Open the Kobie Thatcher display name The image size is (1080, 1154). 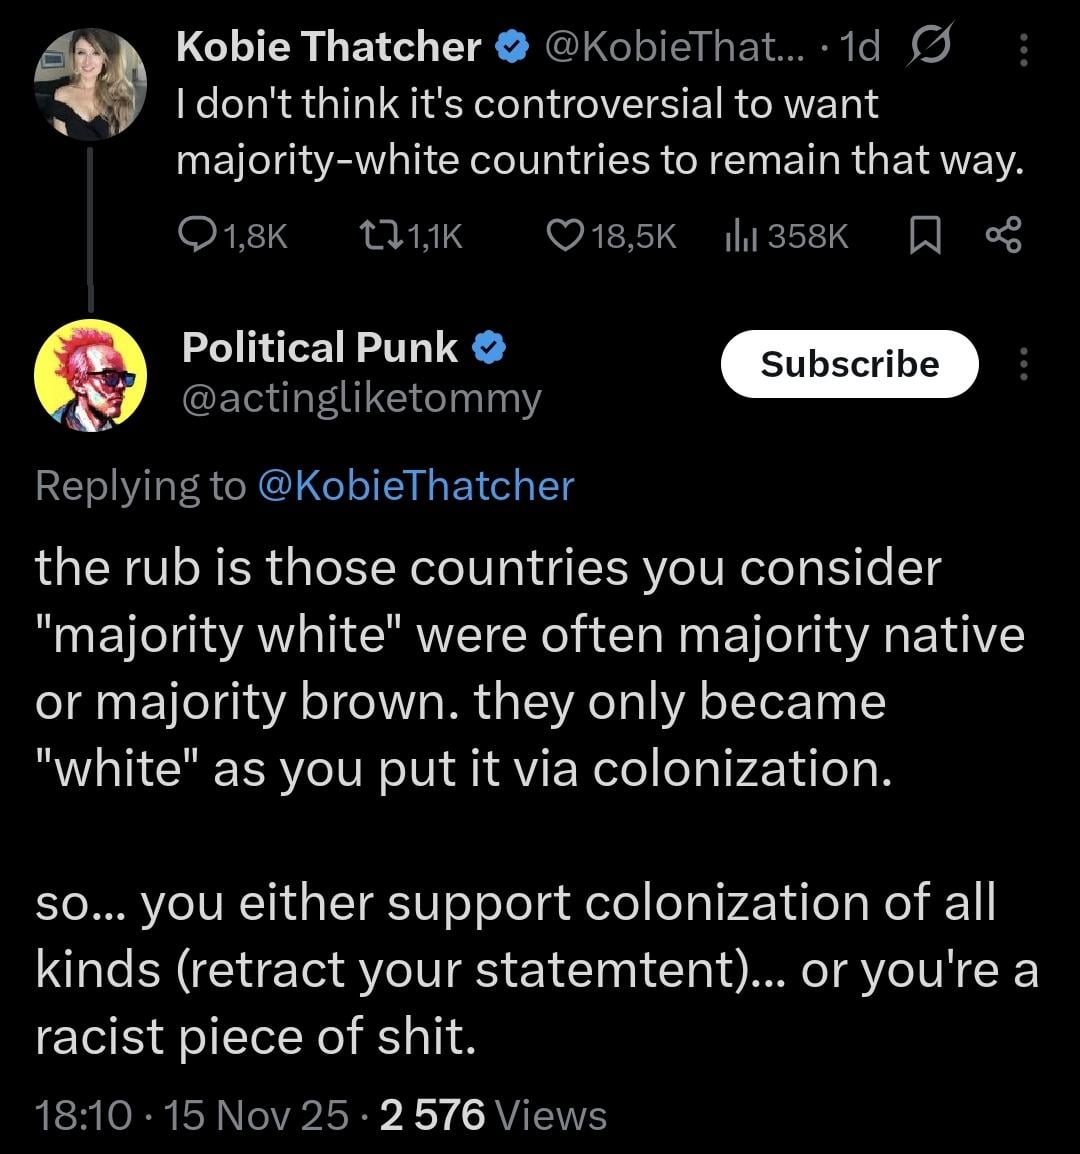328,47
